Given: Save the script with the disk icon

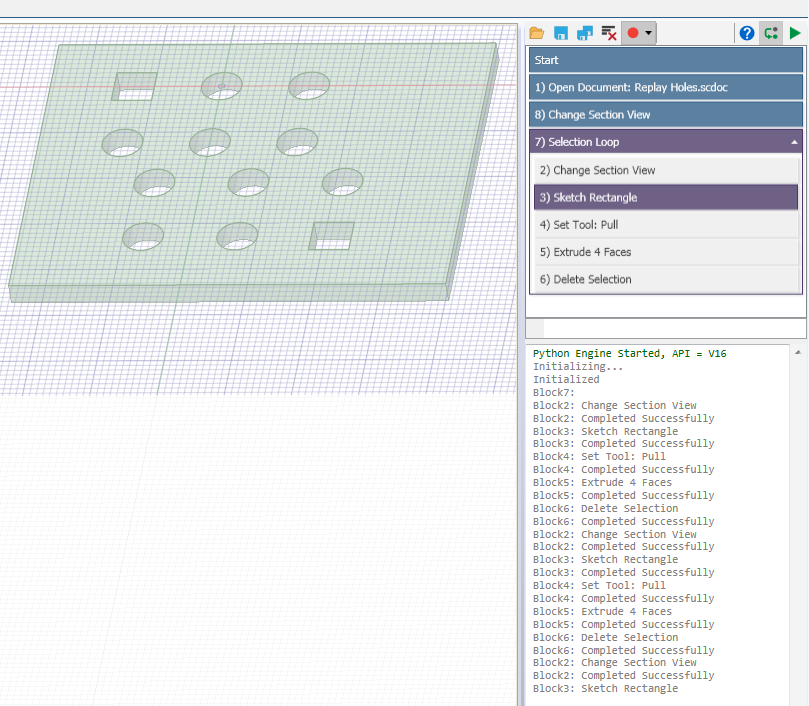Looking at the screenshot, I should click(x=561, y=34).
